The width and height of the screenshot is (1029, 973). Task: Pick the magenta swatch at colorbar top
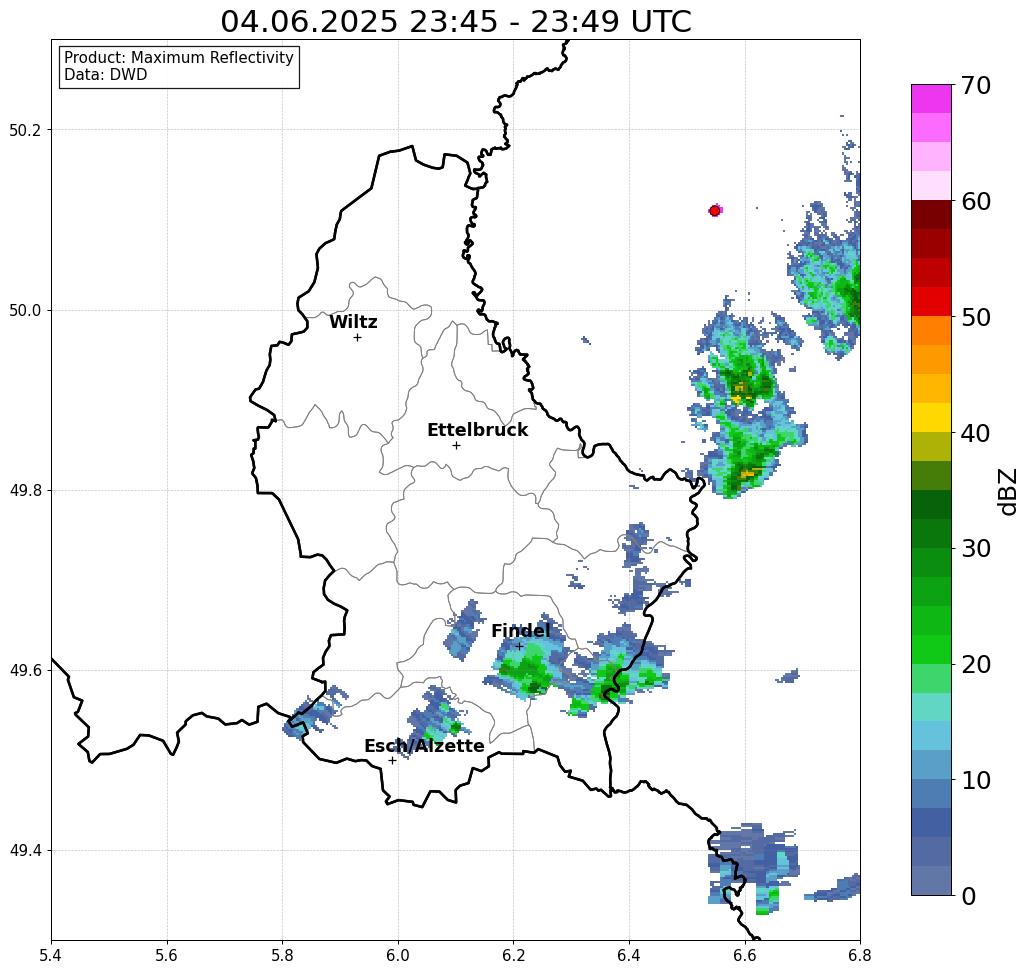click(931, 99)
